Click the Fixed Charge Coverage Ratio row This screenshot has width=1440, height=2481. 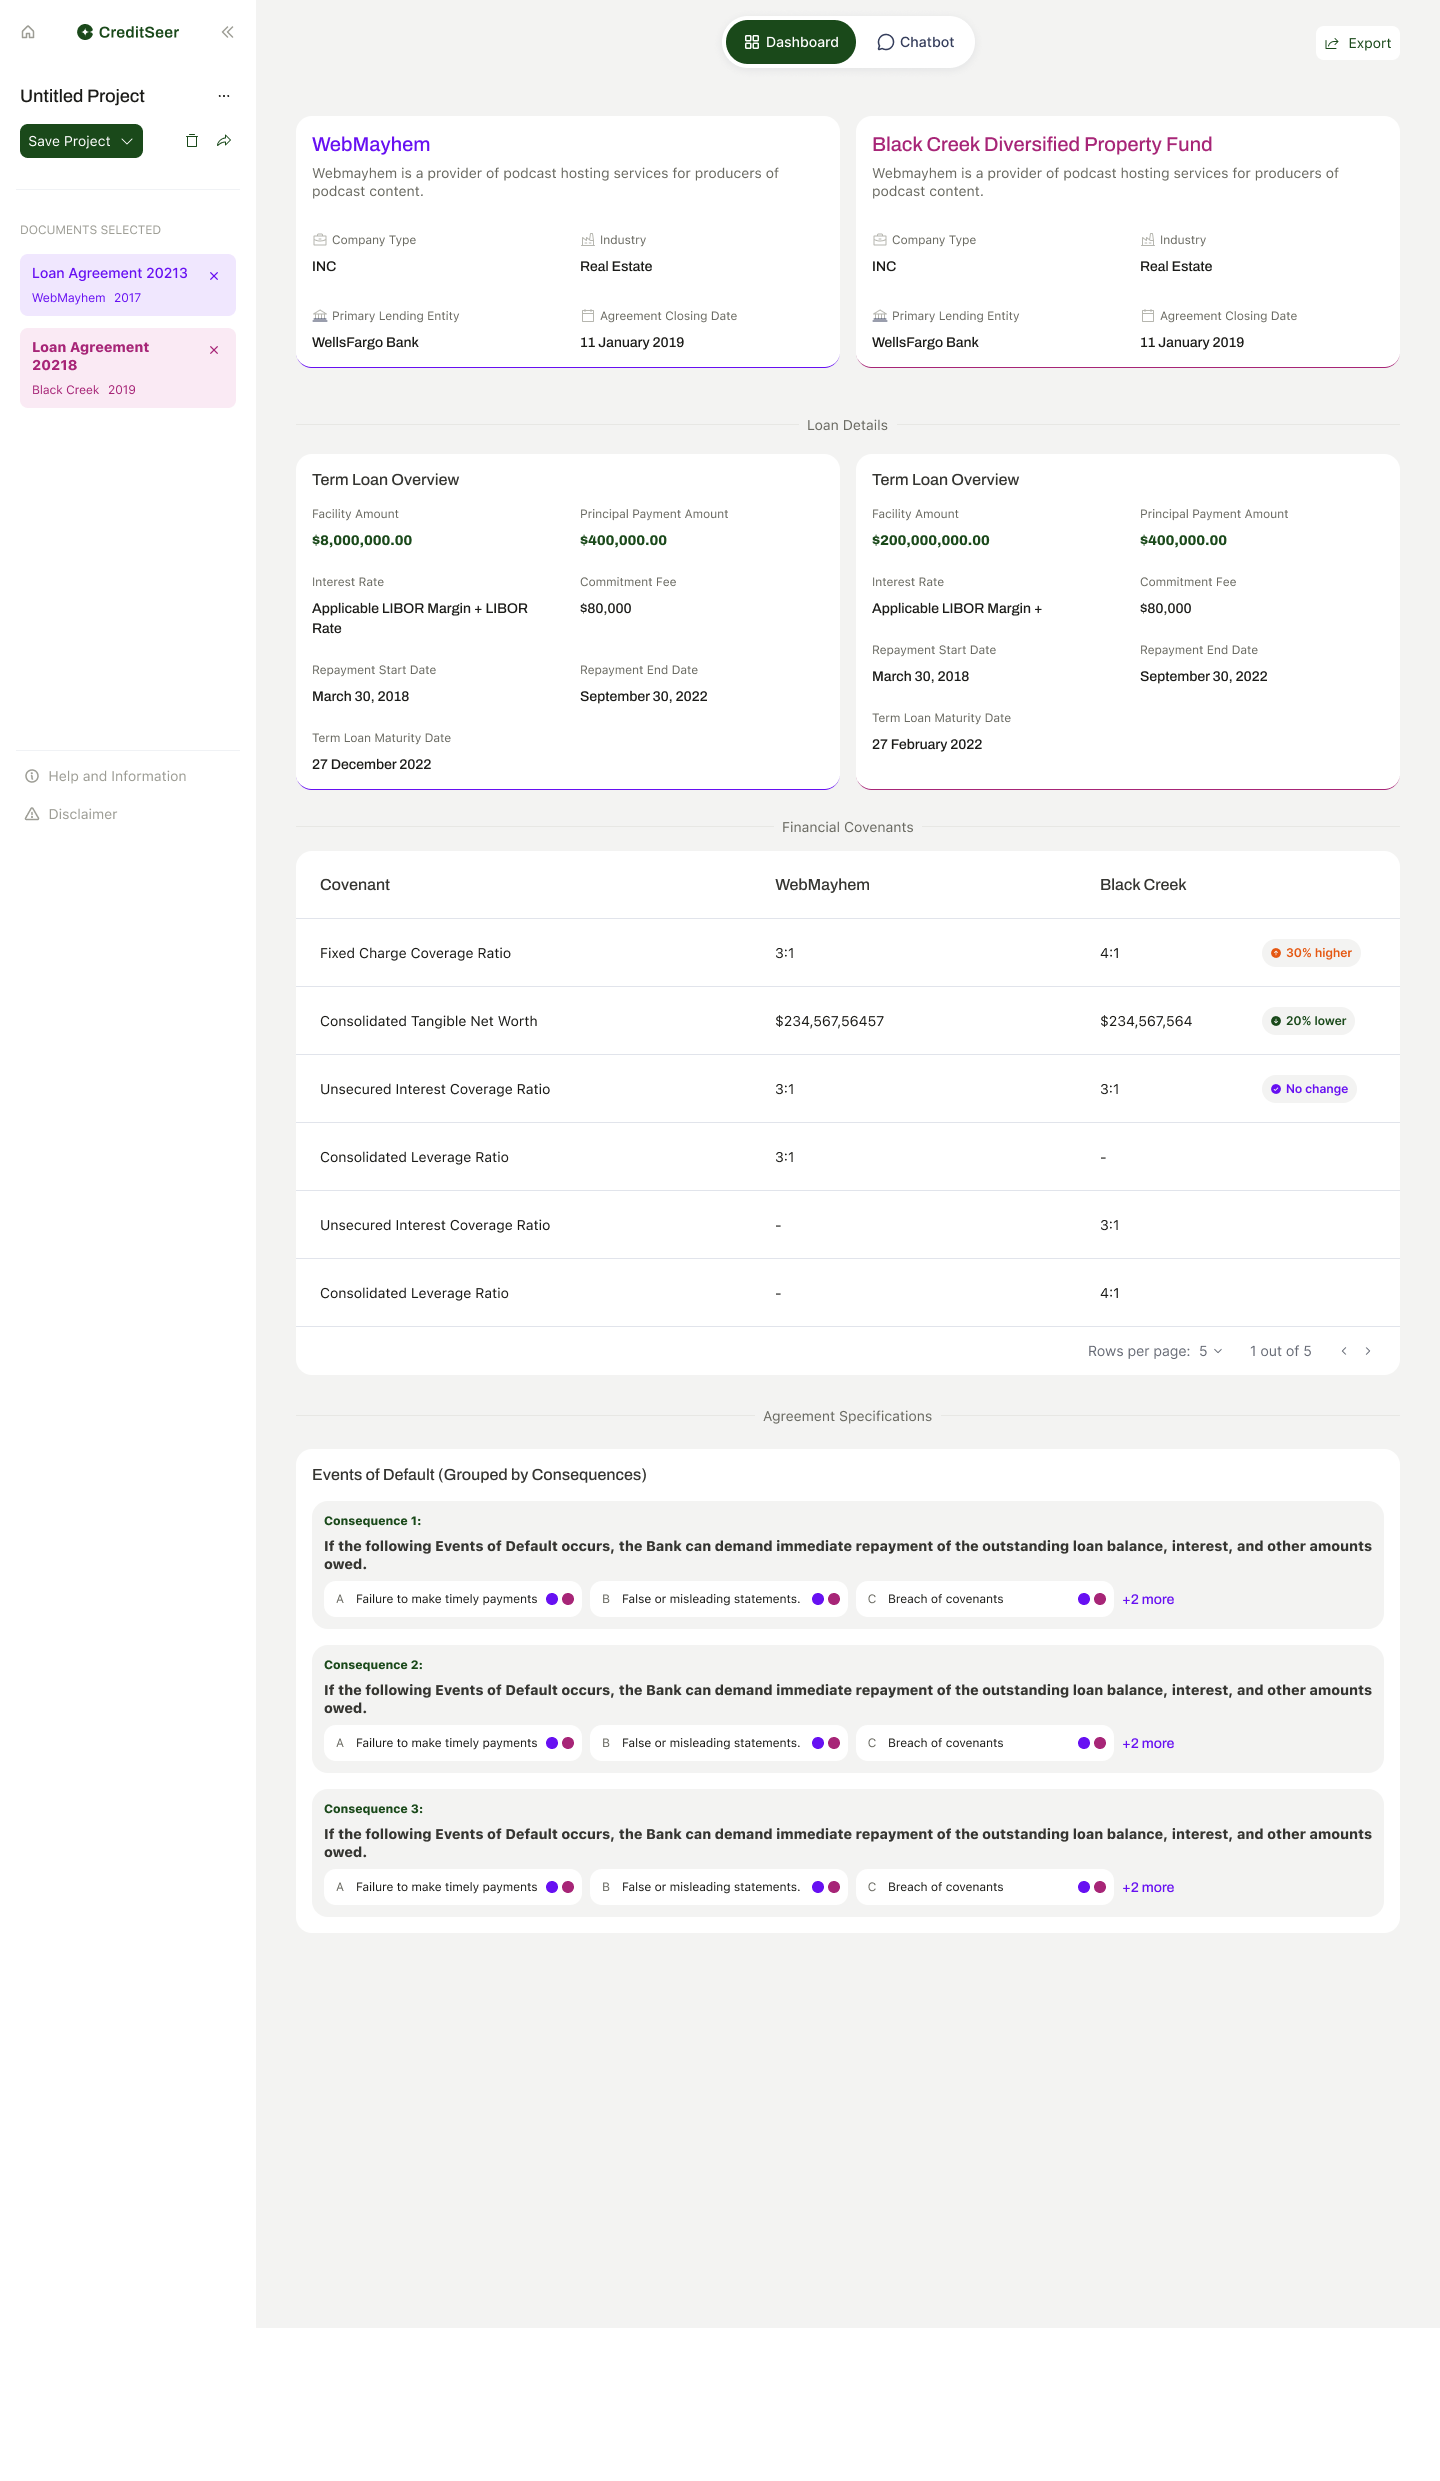[848, 953]
